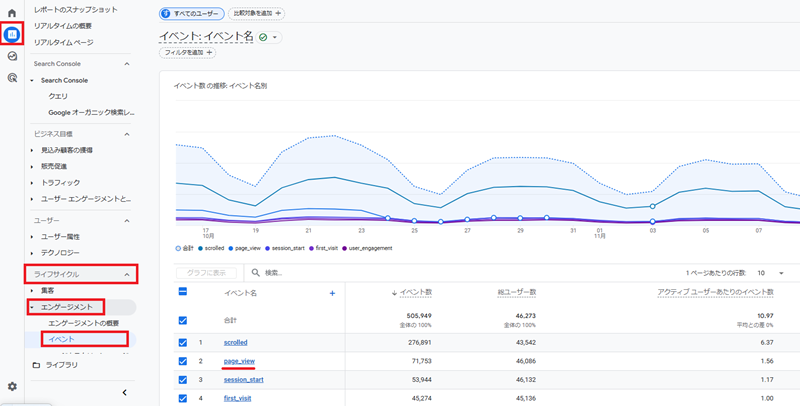Uncheck the first_visit row checkbox

coord(183,398)
